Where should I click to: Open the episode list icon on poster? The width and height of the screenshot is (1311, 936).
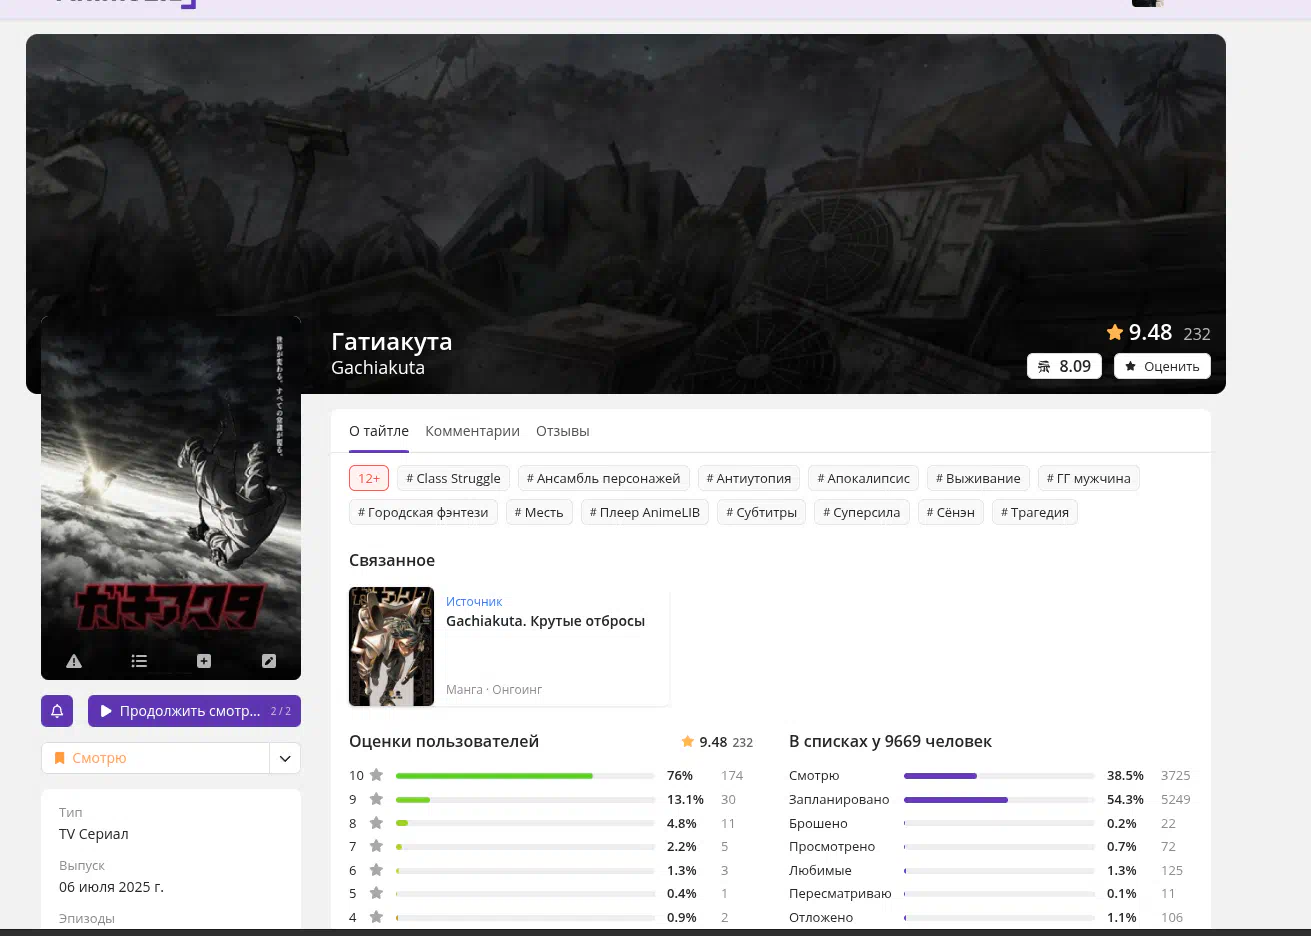[x=139, y=661]
